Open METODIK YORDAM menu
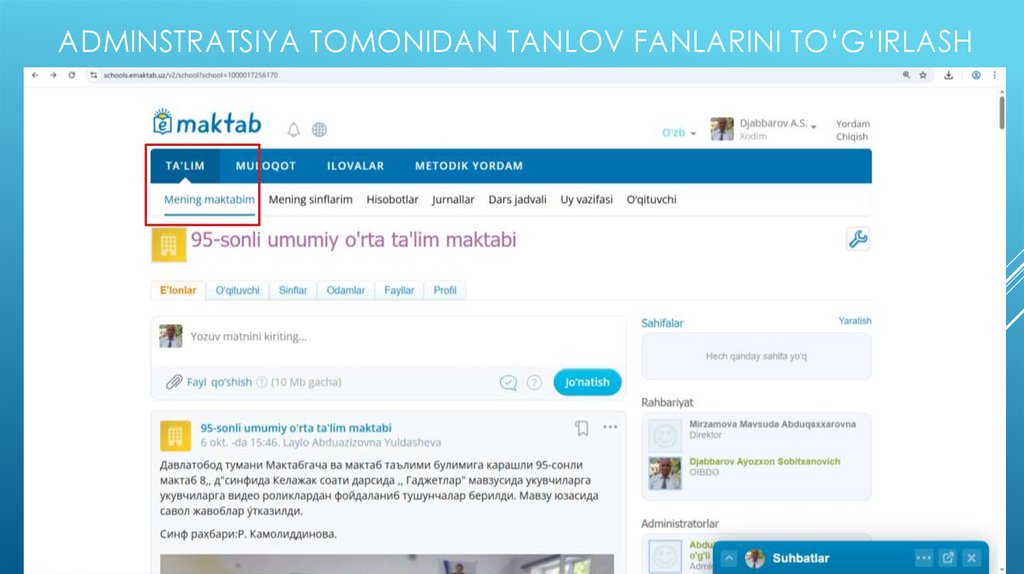This screenshot has height=574, width=1024. tap(469, 166)
